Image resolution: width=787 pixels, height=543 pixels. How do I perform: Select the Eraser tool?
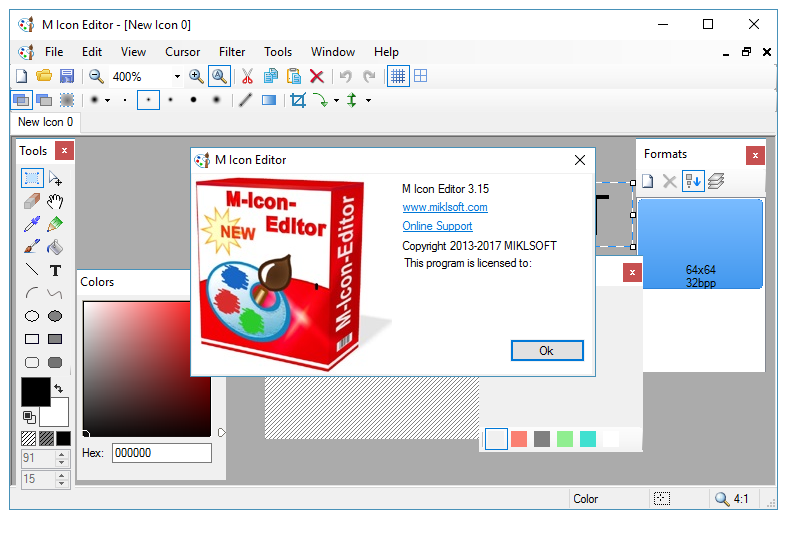32,201
